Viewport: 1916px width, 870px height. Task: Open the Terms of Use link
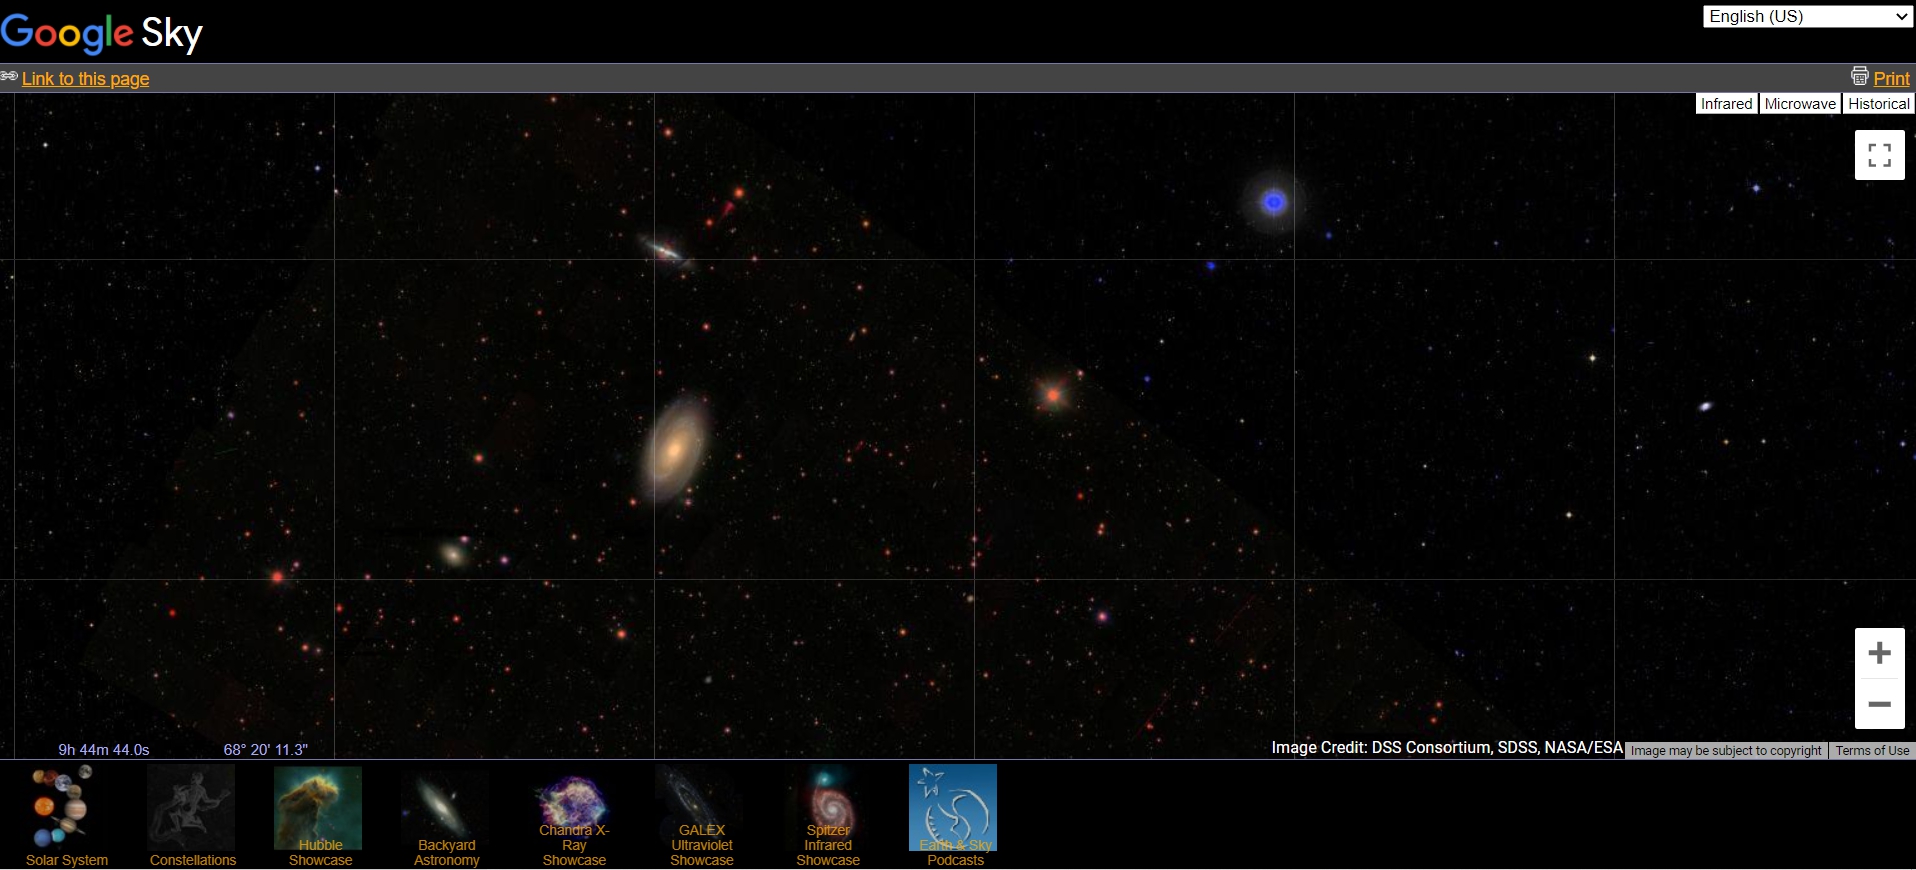[1872, 751]
